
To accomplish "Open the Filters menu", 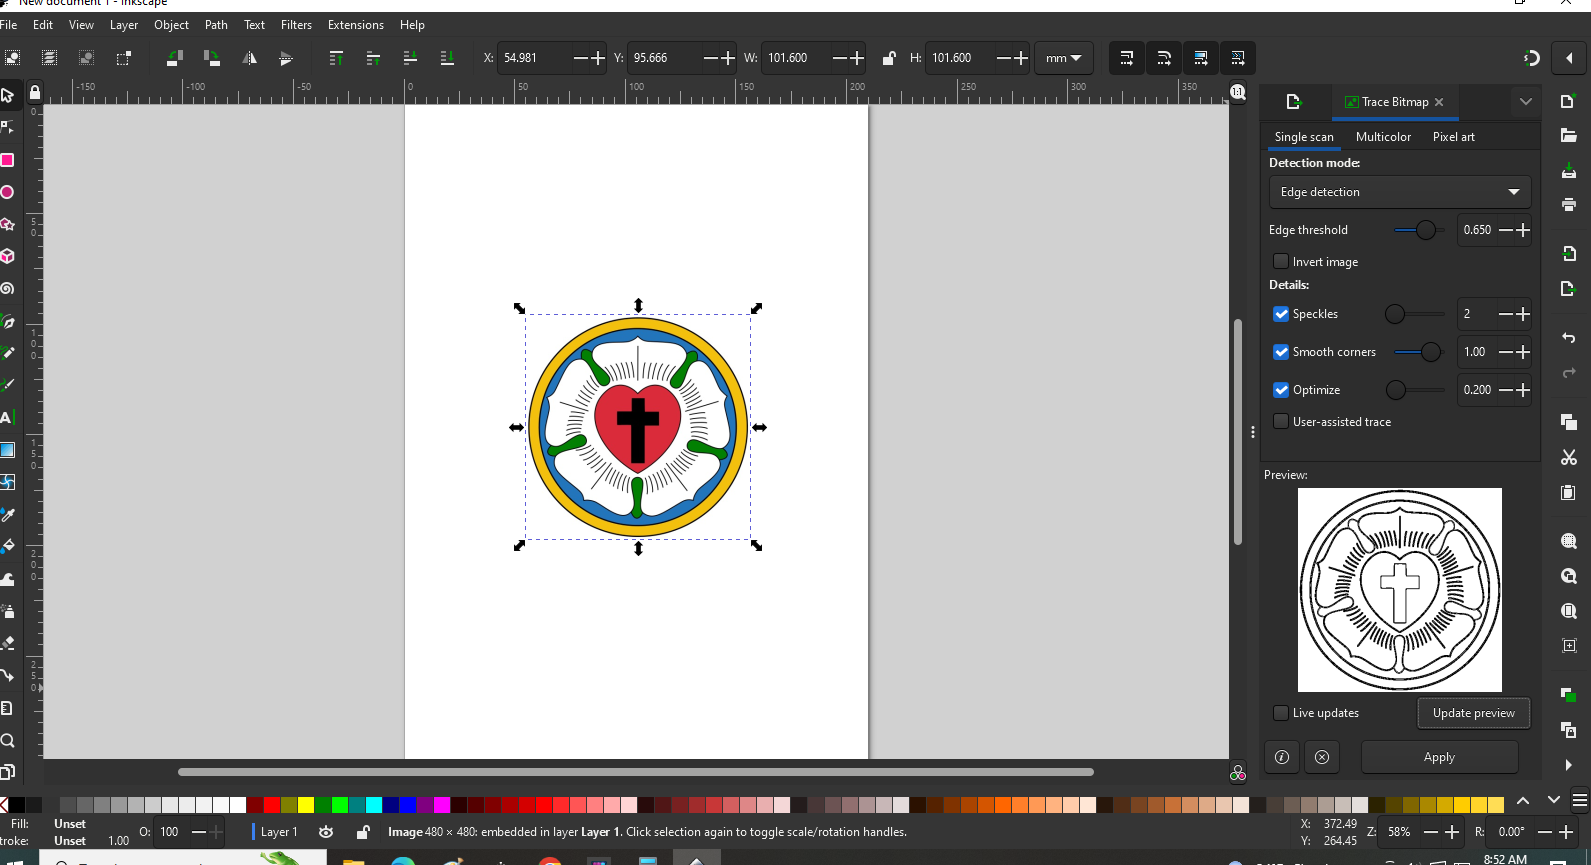I will click(296, 25).
